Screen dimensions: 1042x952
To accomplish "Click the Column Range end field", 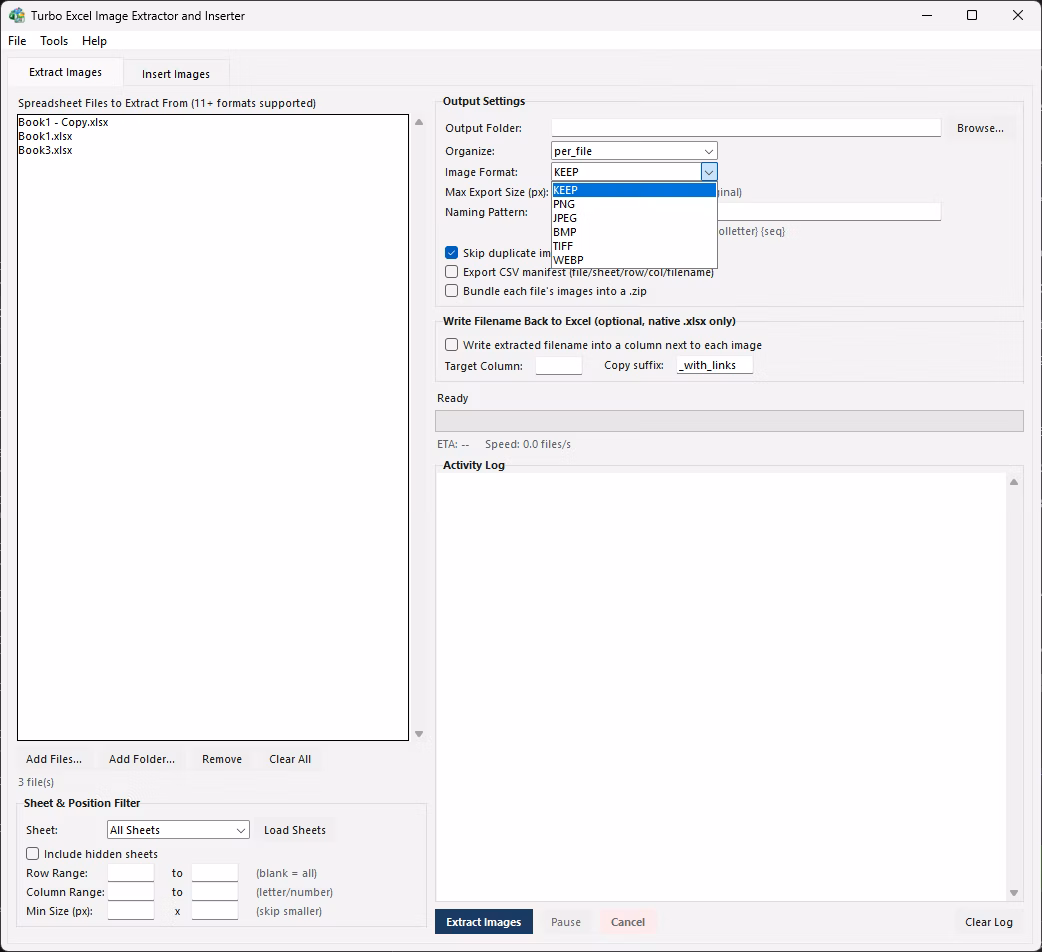I will [215, 892].
